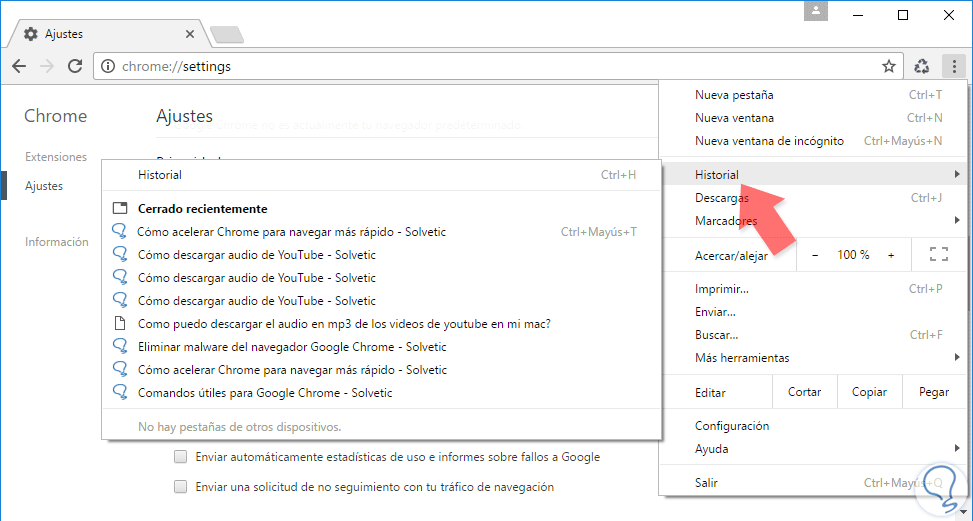Image resolution: width=973 pixels, height=521 pixels.
Task: Open Eliminar malware del navegador Google Chrome entry
Action: coord(382,347)
